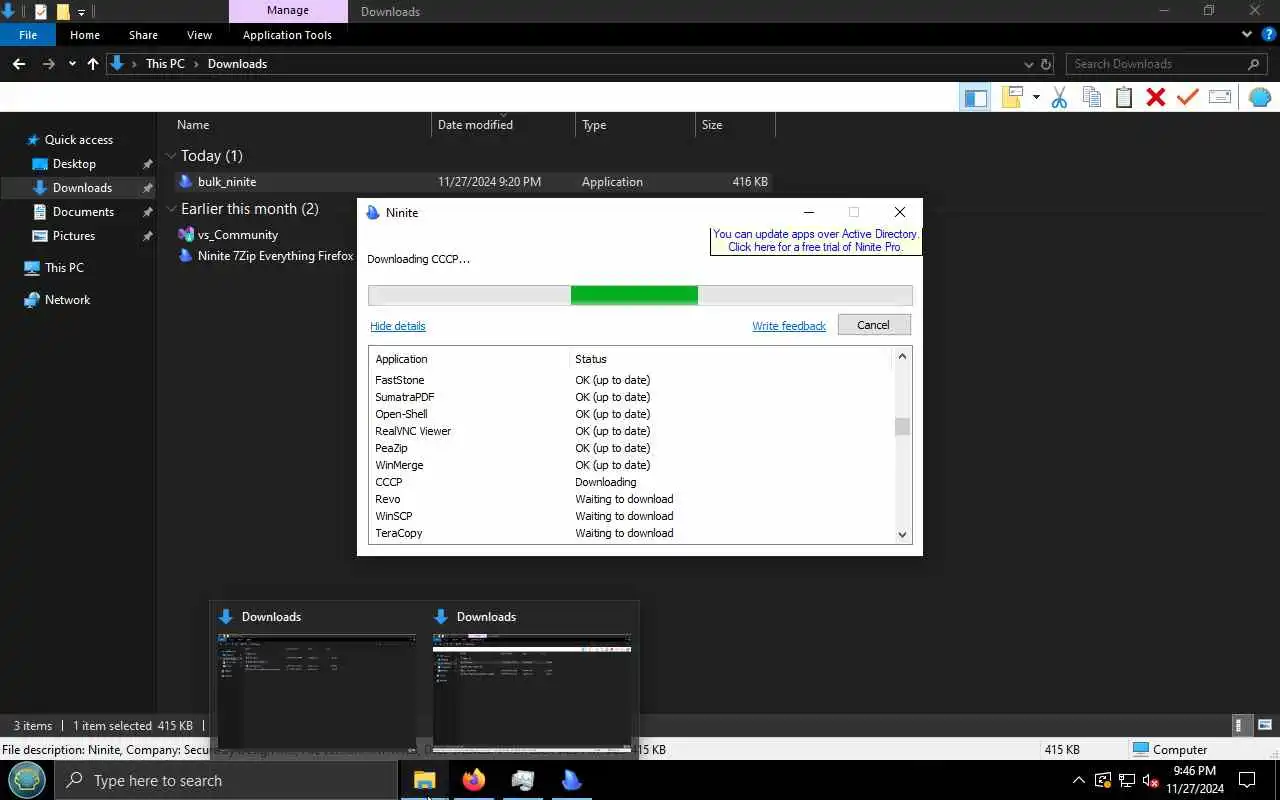Go up one folder level
1280x800 pixels.
coord(93,64)
